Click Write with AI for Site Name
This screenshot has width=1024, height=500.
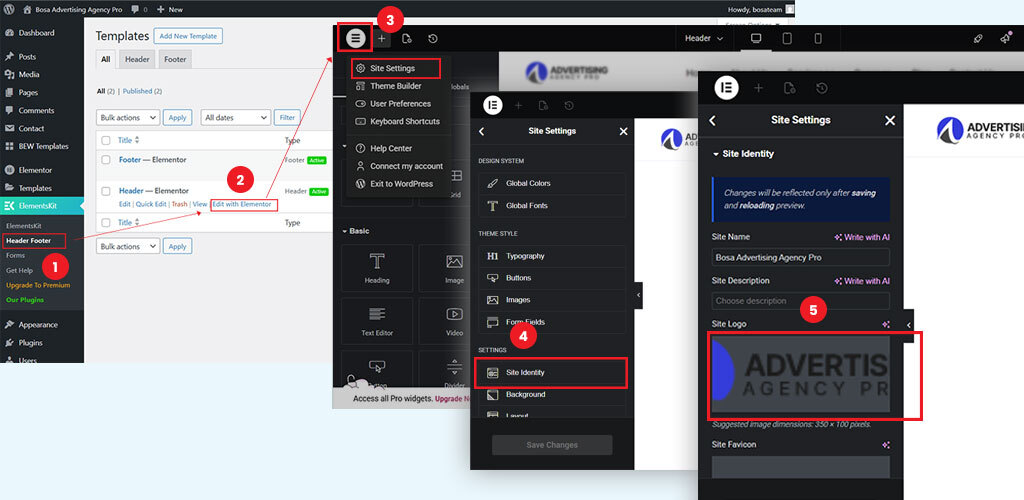click(862, 238)
